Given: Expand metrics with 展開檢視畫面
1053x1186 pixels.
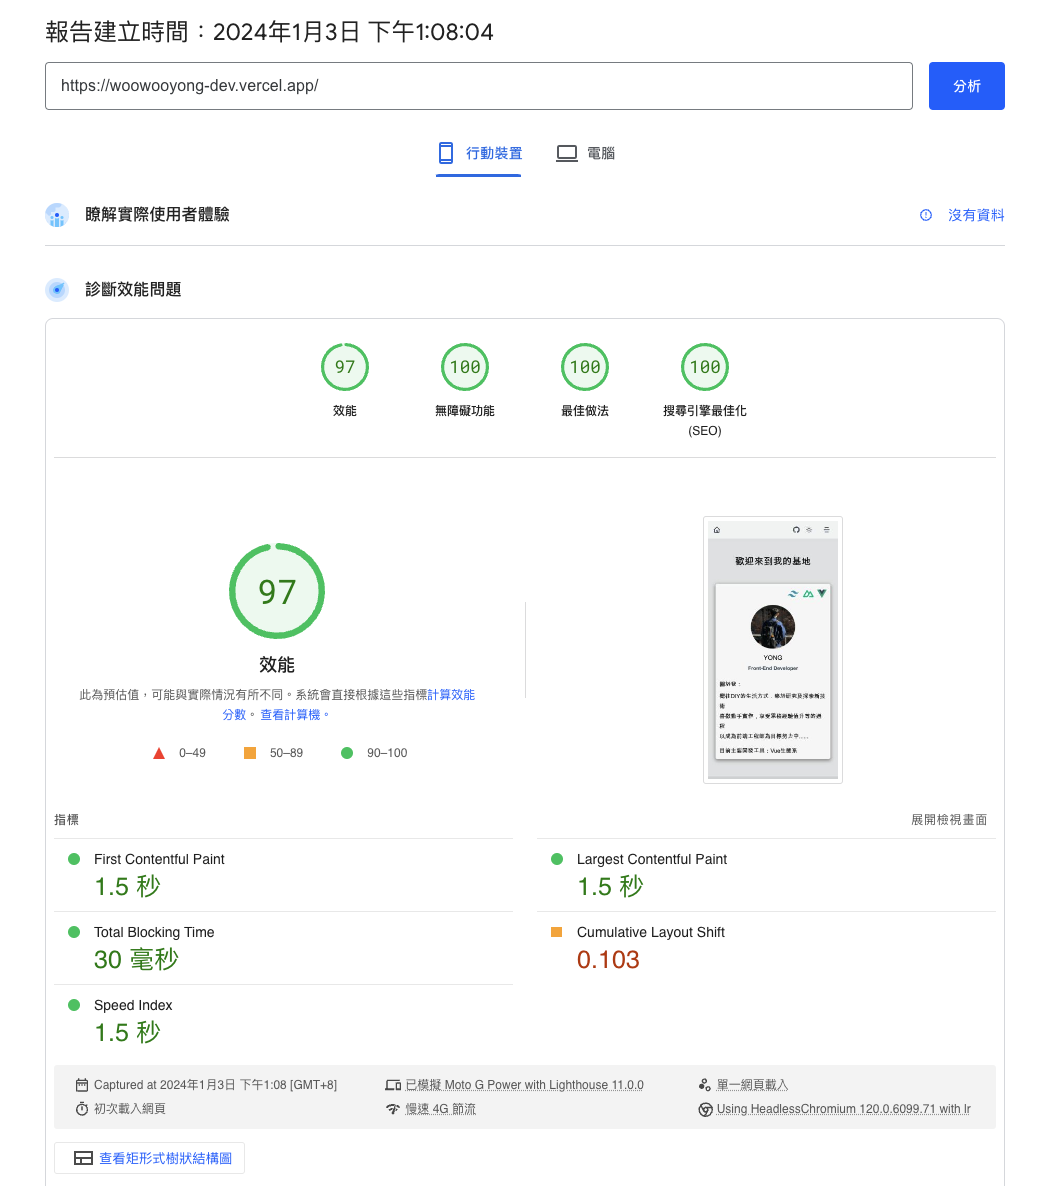Looking at the screenshot, I should click(949, 820).
